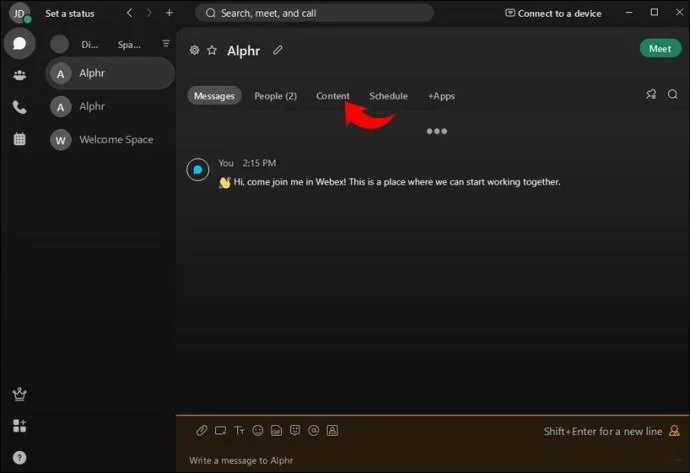
Task: Click the green Meet button
Action: click(x=660, y=49)
